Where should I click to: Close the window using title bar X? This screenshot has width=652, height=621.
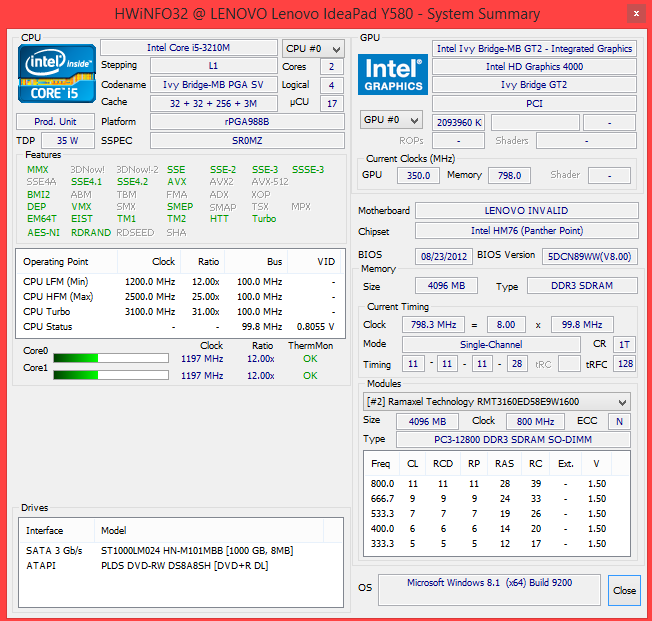634,13
